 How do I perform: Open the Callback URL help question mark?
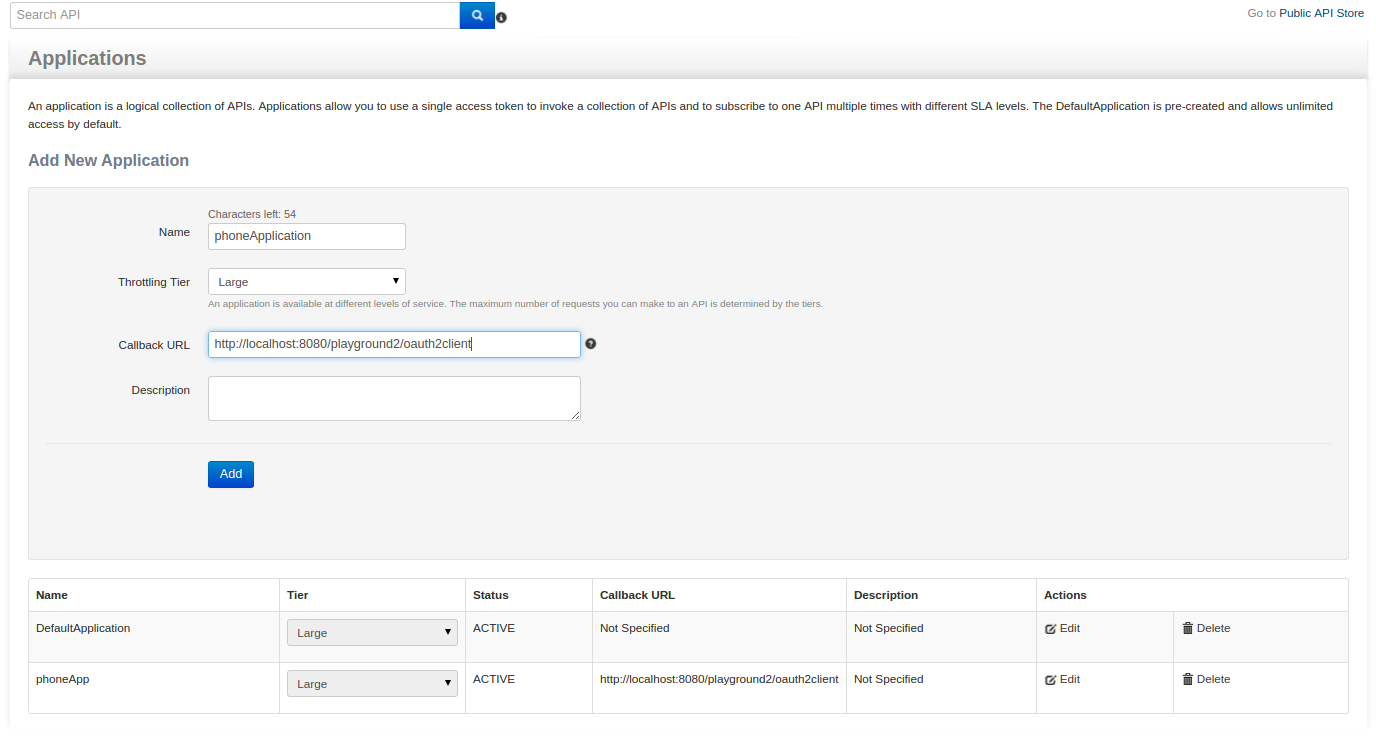[x=591, y=343]
